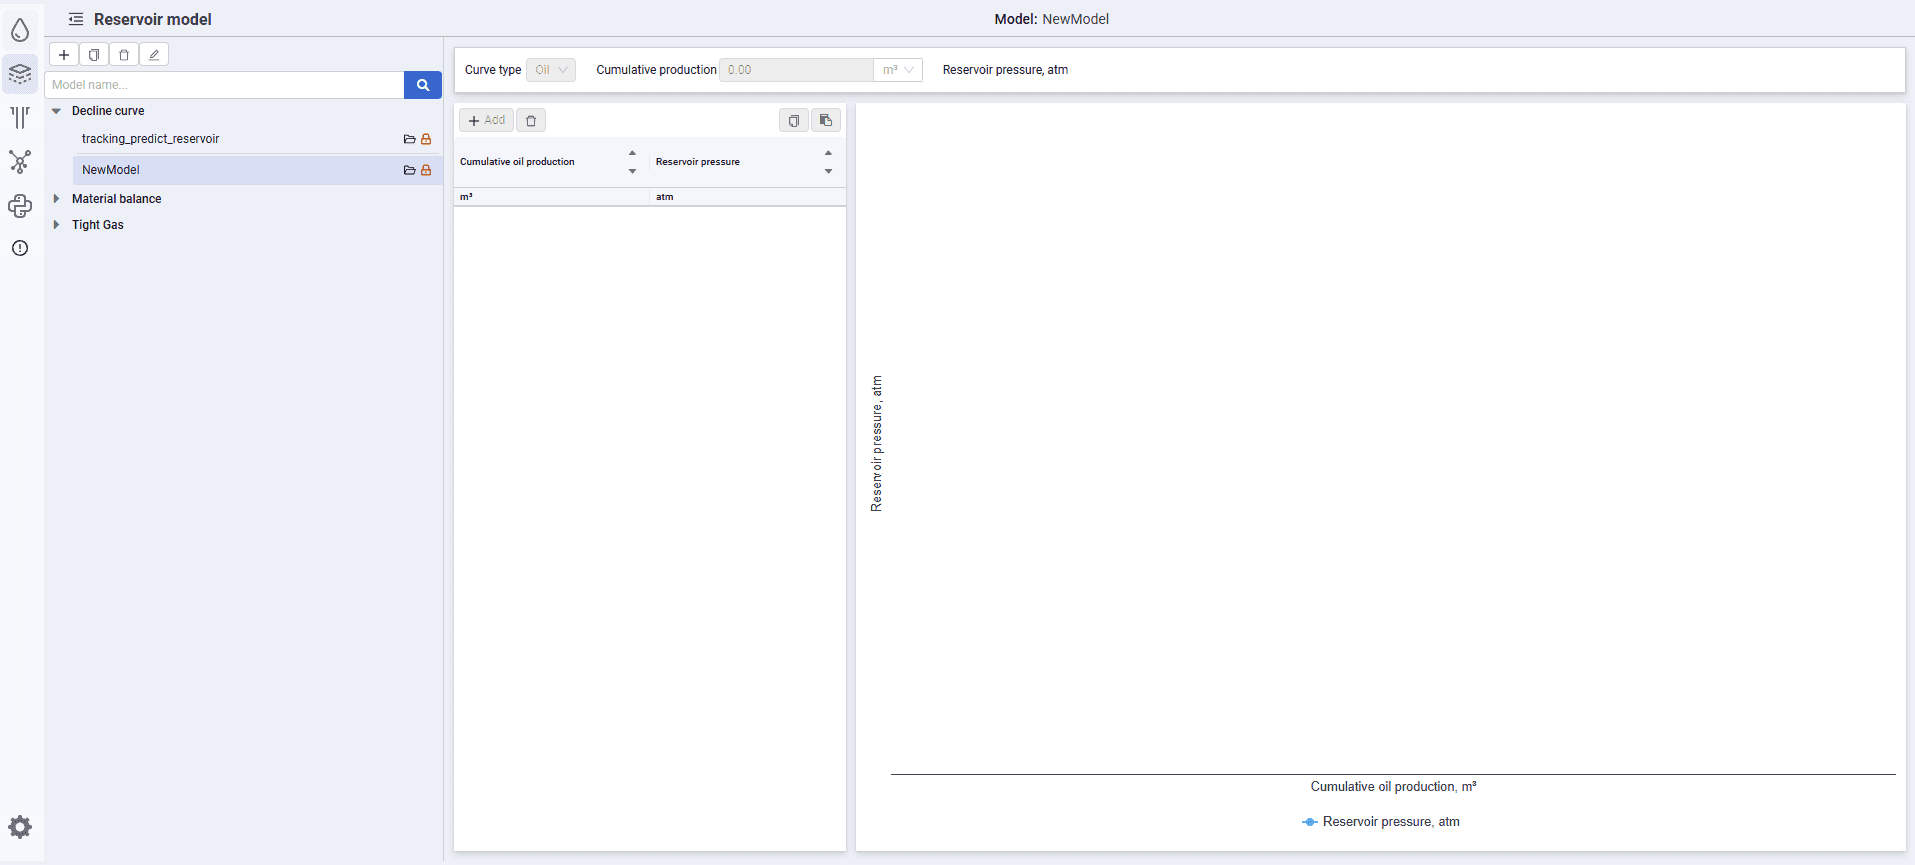Delete the selected model with trash icon

124,55
